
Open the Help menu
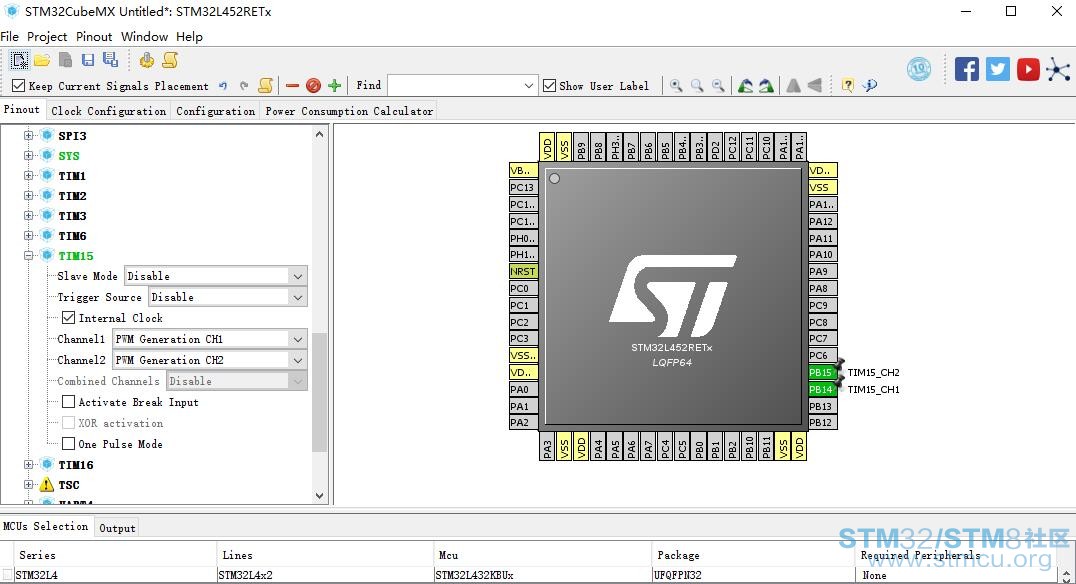189,36
